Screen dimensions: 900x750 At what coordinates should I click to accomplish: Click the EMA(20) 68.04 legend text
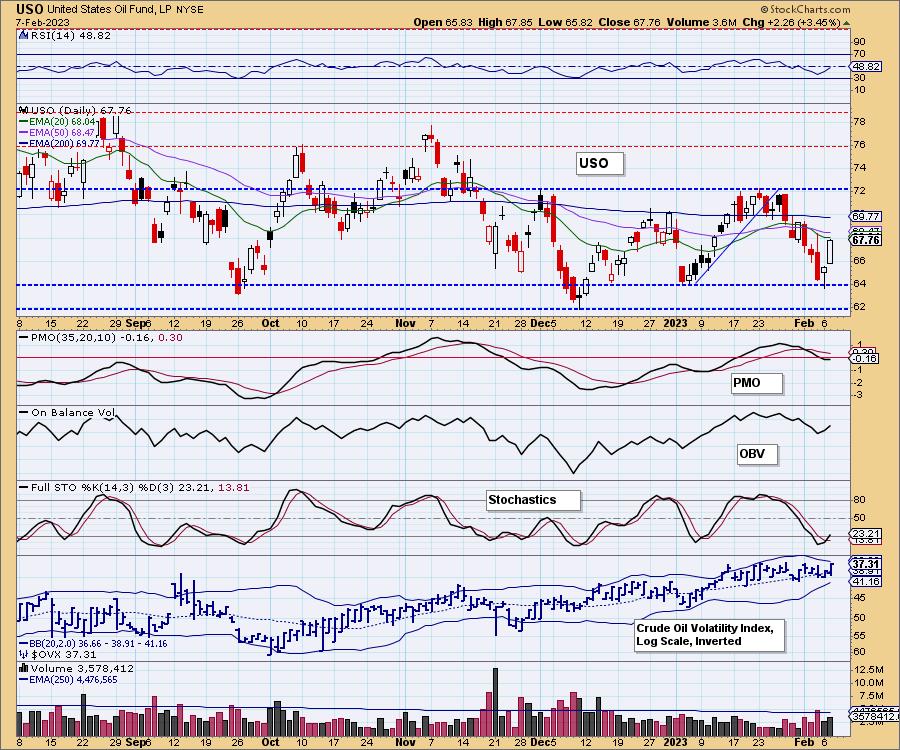[x=62, y=122]
